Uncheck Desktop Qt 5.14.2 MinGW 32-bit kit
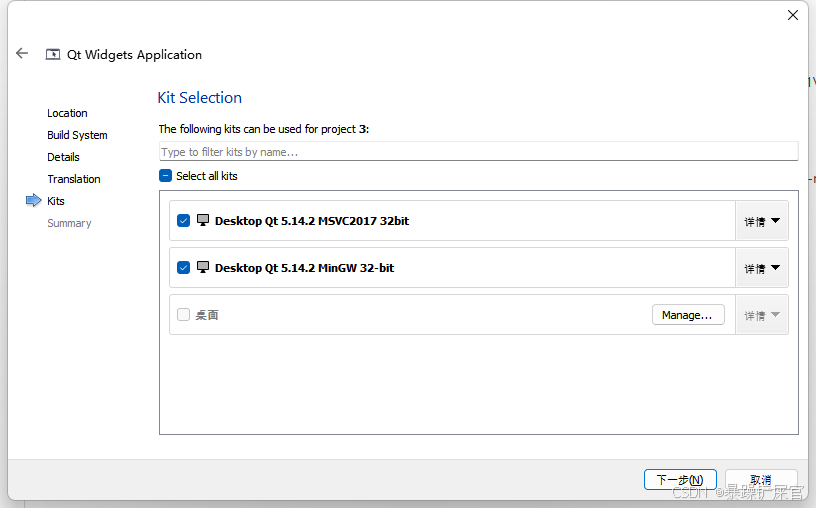 pos(183,268)
